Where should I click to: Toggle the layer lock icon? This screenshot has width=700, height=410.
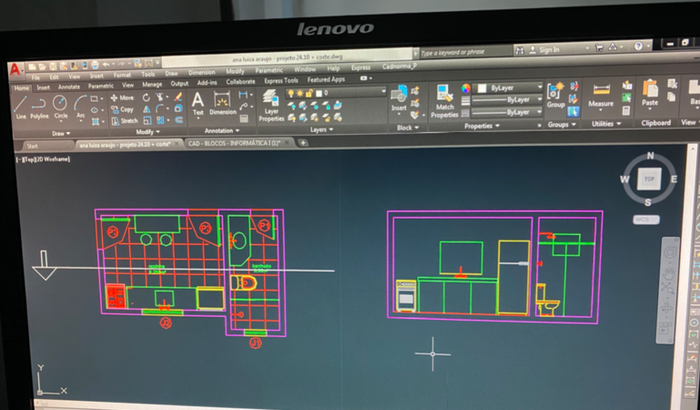309,93
